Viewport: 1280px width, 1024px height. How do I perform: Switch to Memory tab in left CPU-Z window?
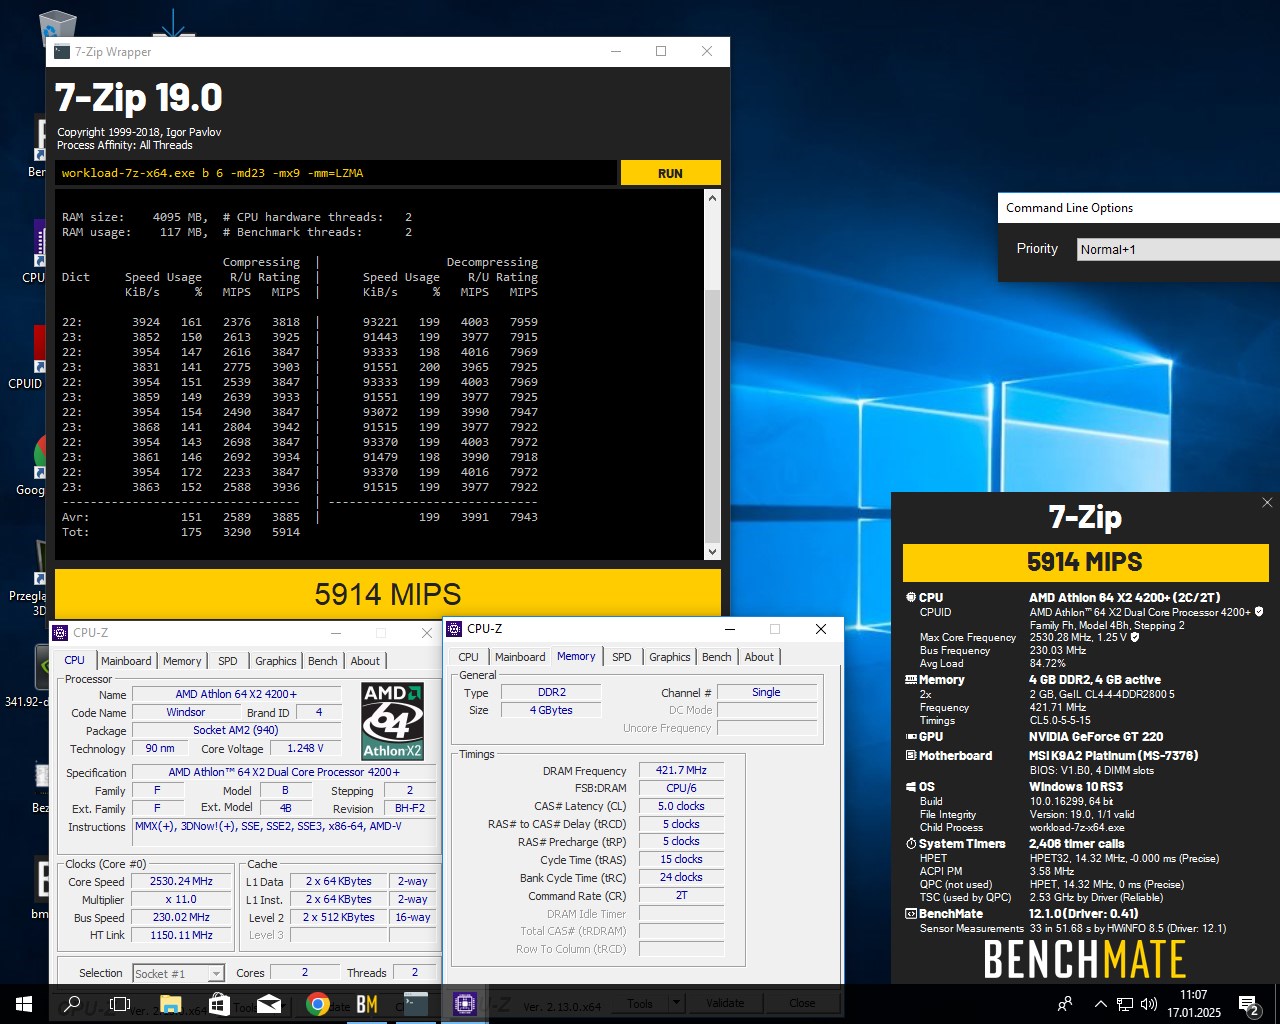182,661
